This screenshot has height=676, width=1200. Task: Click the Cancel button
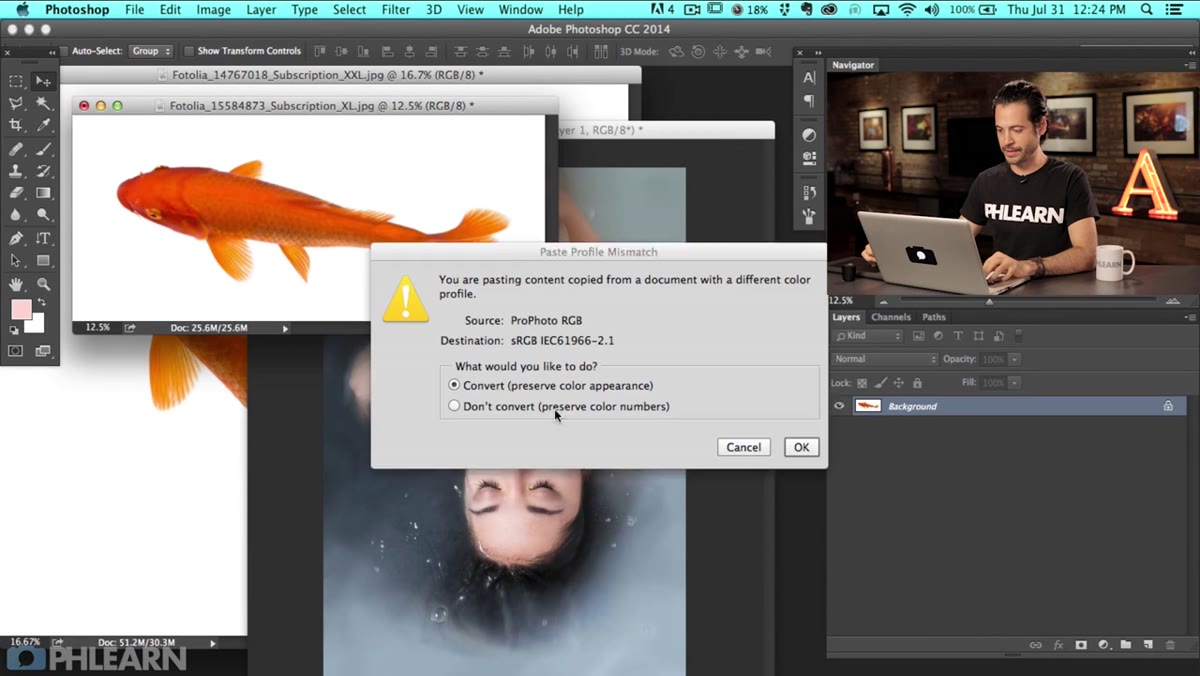coord(744,447)
